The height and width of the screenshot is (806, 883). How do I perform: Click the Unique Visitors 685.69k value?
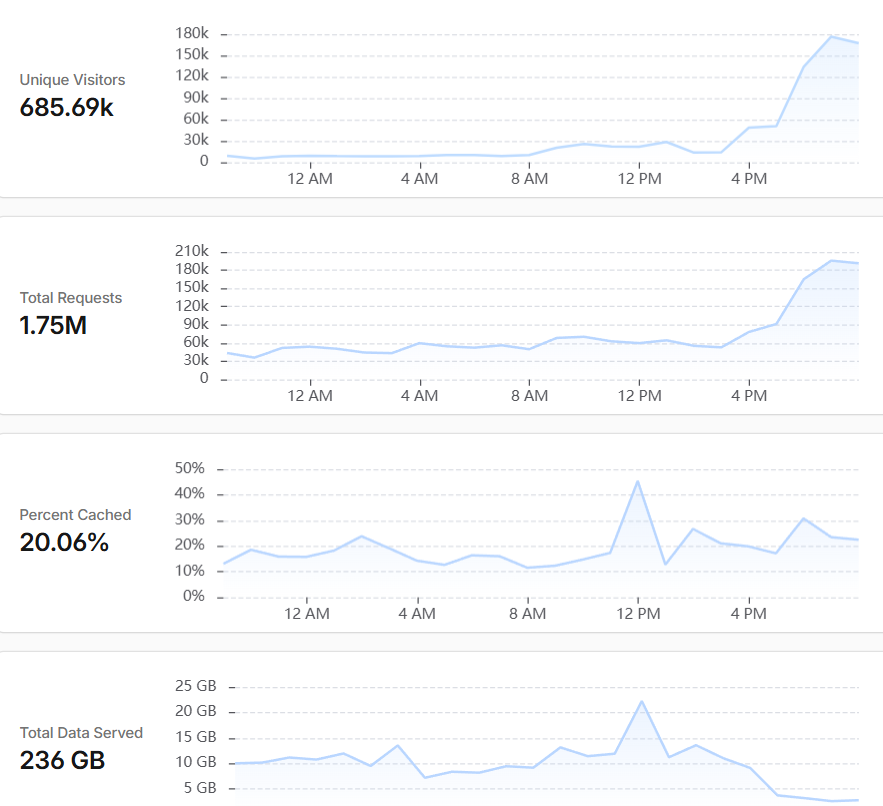point(66,108)
